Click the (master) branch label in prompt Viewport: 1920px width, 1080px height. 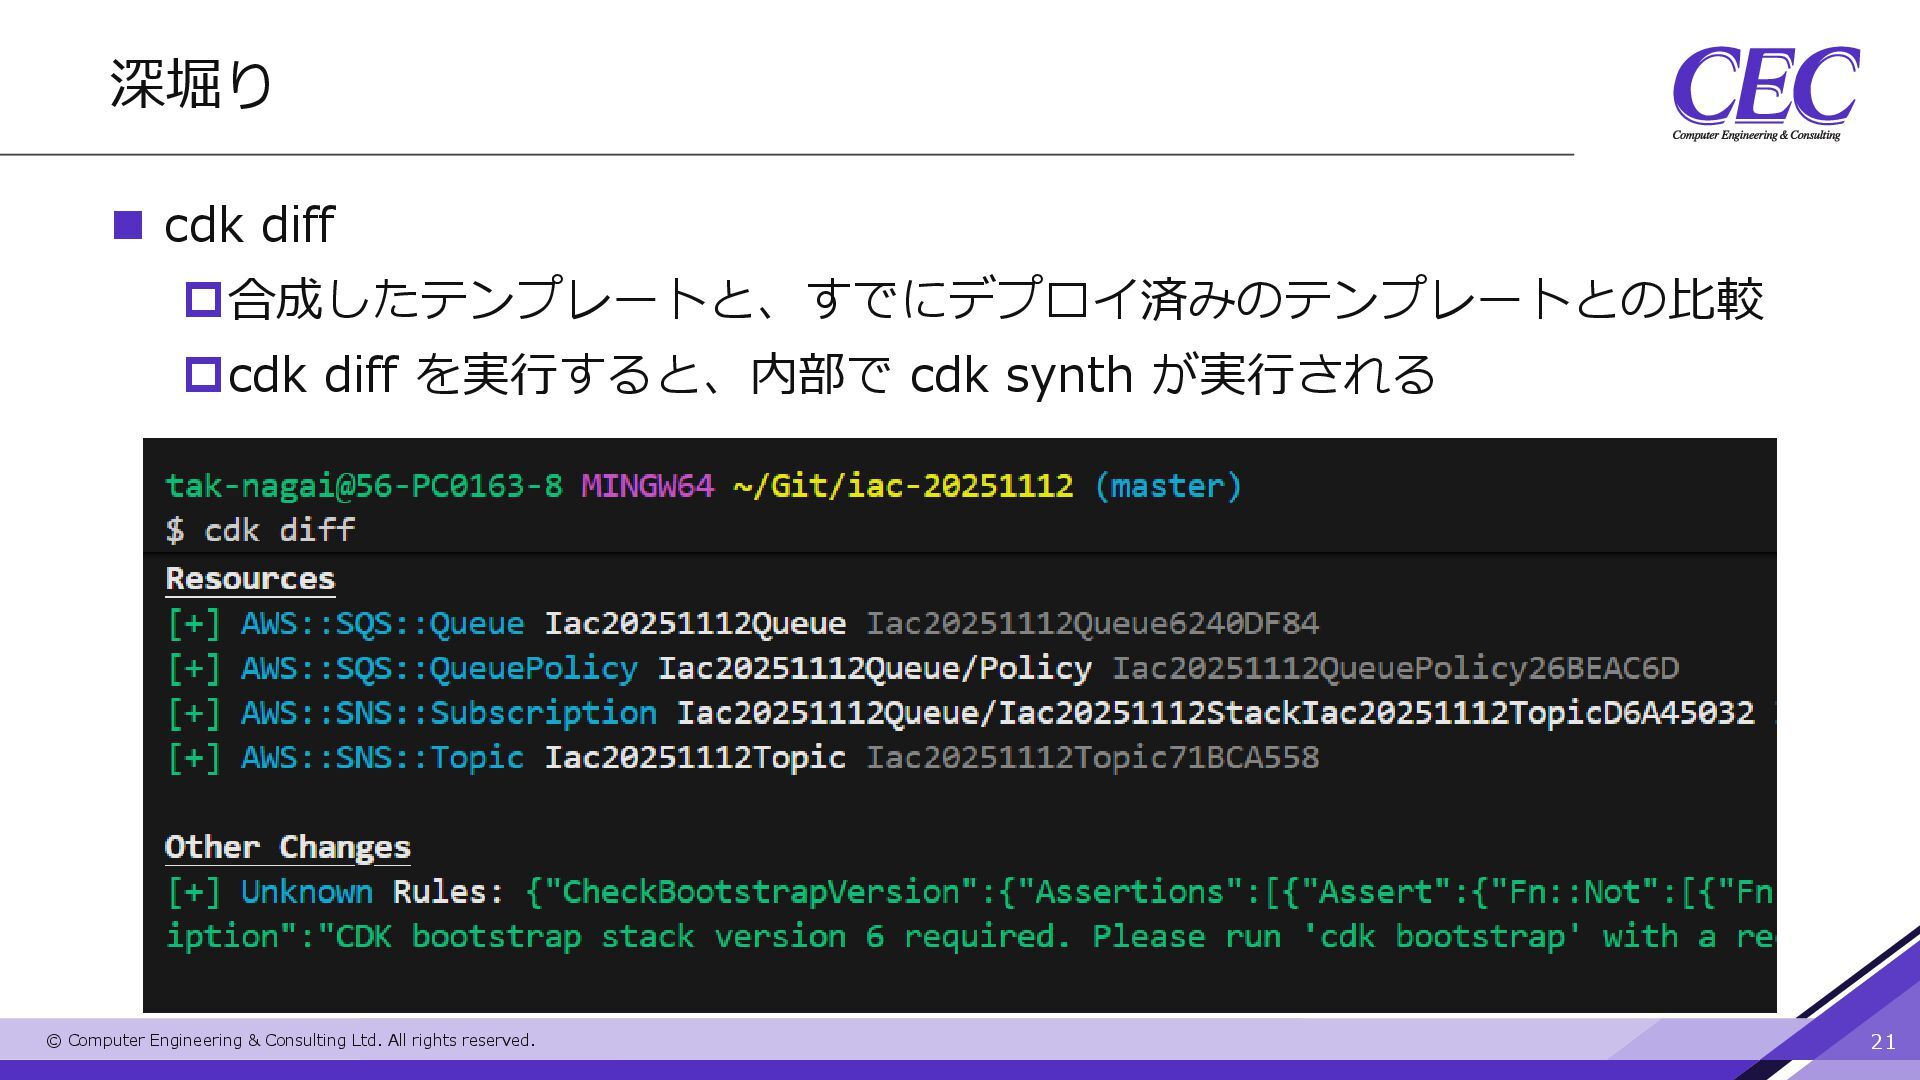(x=1167, y=486)
